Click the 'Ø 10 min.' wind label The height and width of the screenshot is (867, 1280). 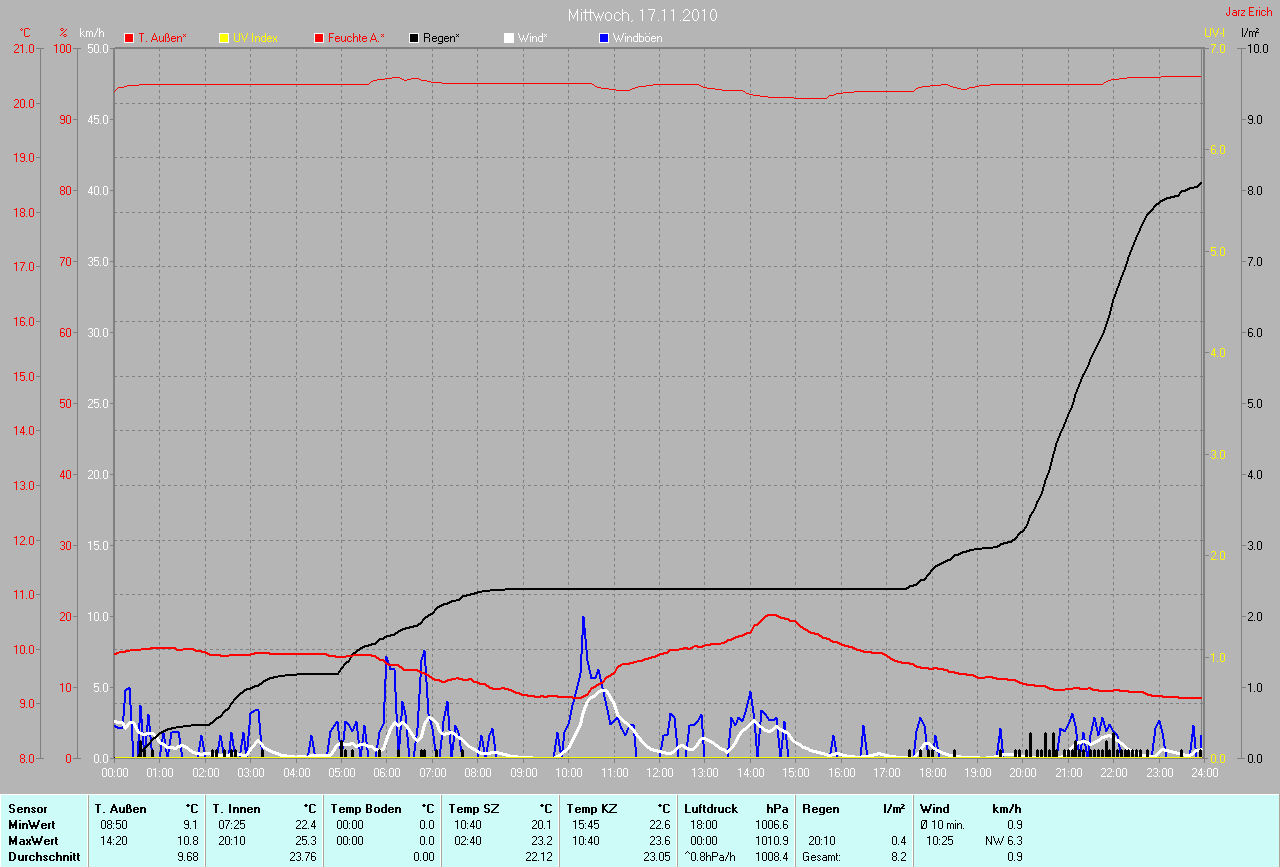tap(942, 825)
